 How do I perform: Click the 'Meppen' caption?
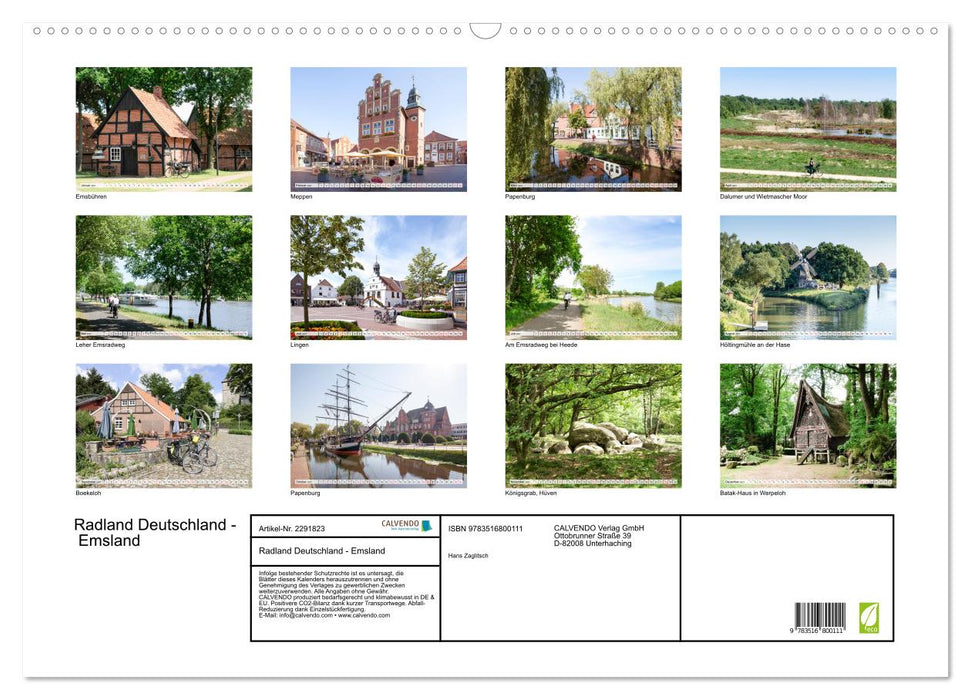pos(301,196)
